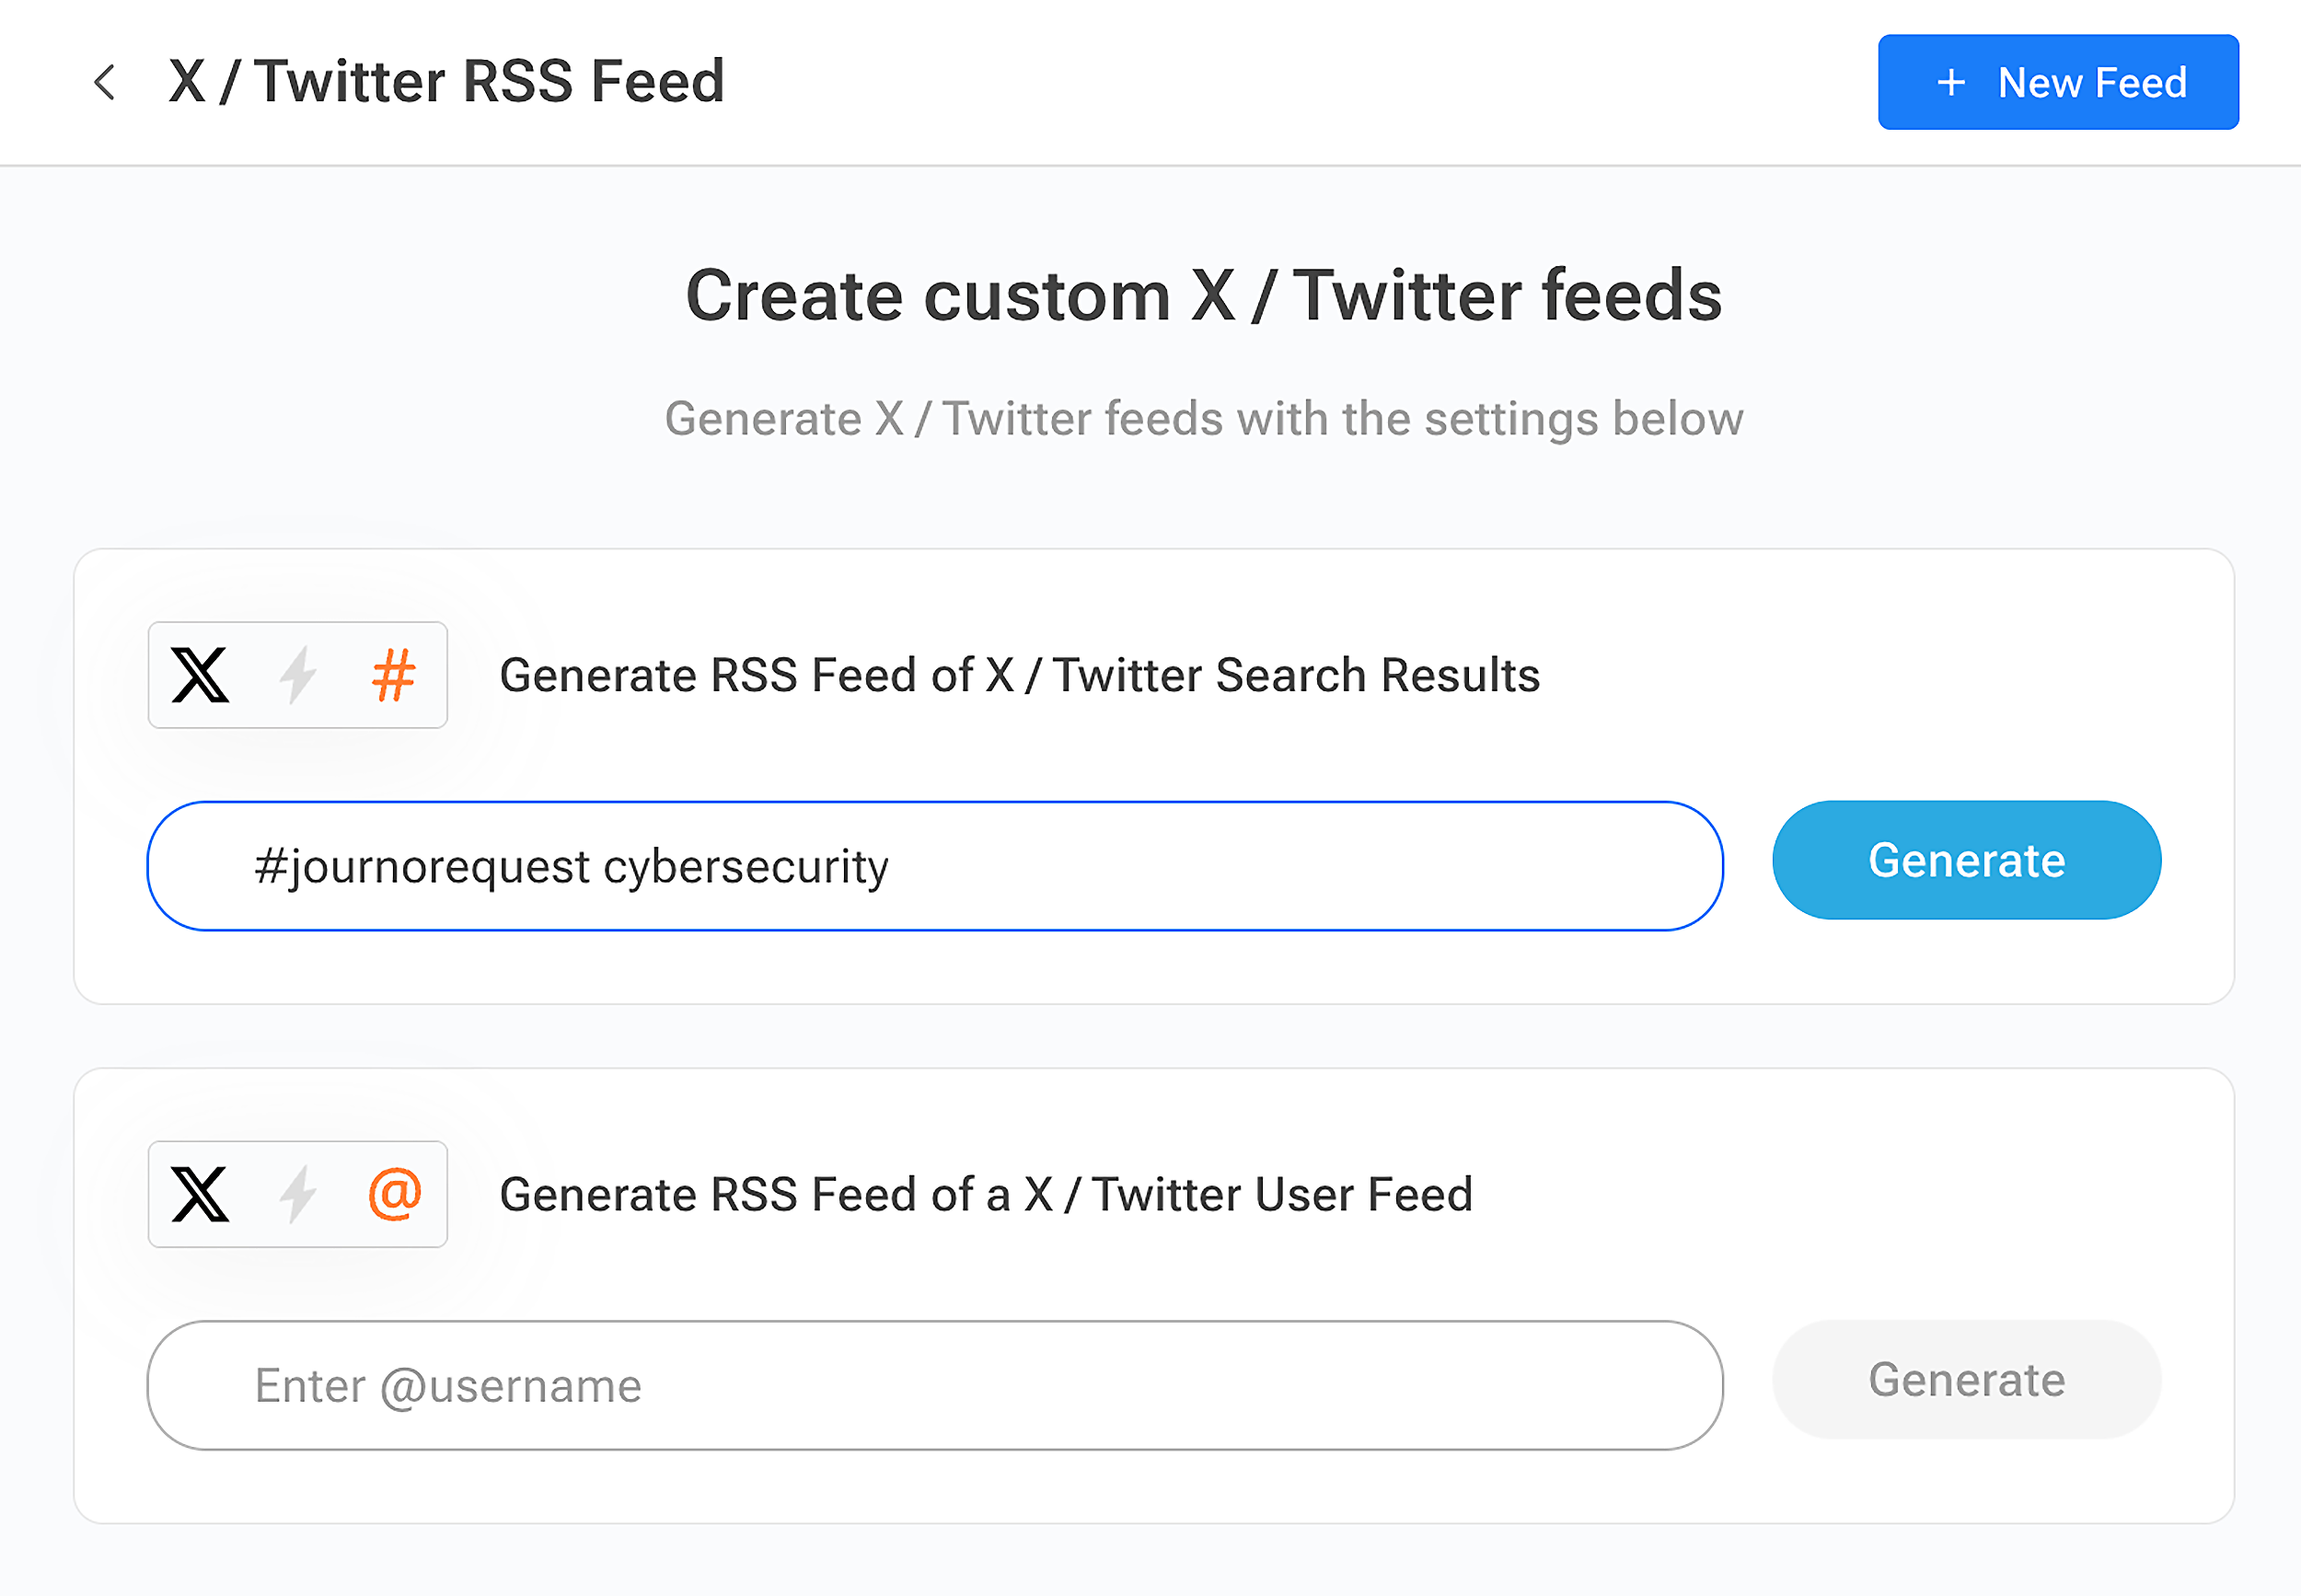Click the lightning bolt icon beside the @ symbol
The image size is (2301, 1596).
coord(298,1194)
